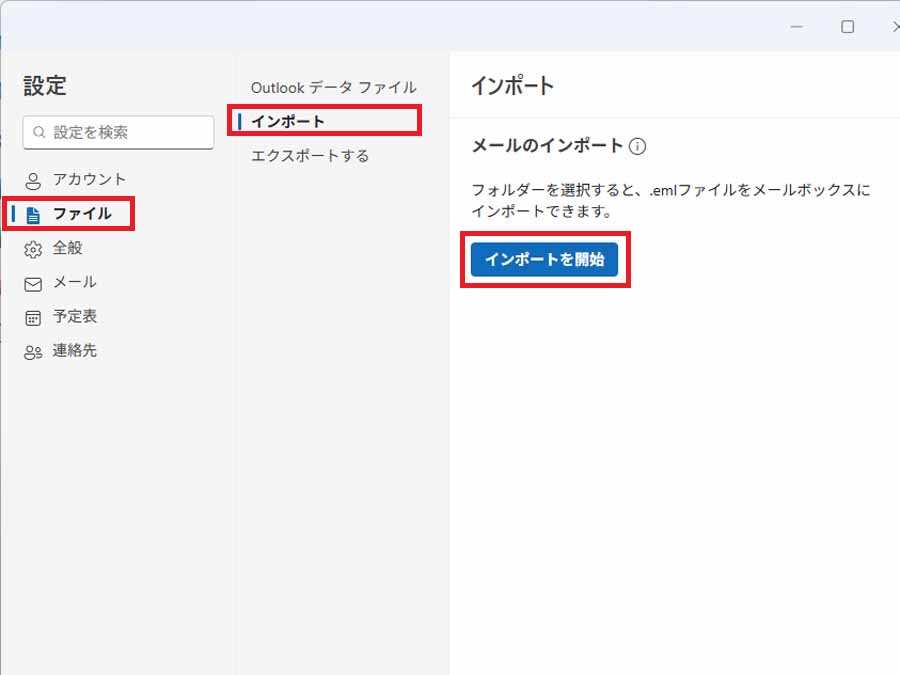This screenshot has width=900, height=675.
Task: Click the calendar icon beside 予定表
Action: click(x=34, y=318)
